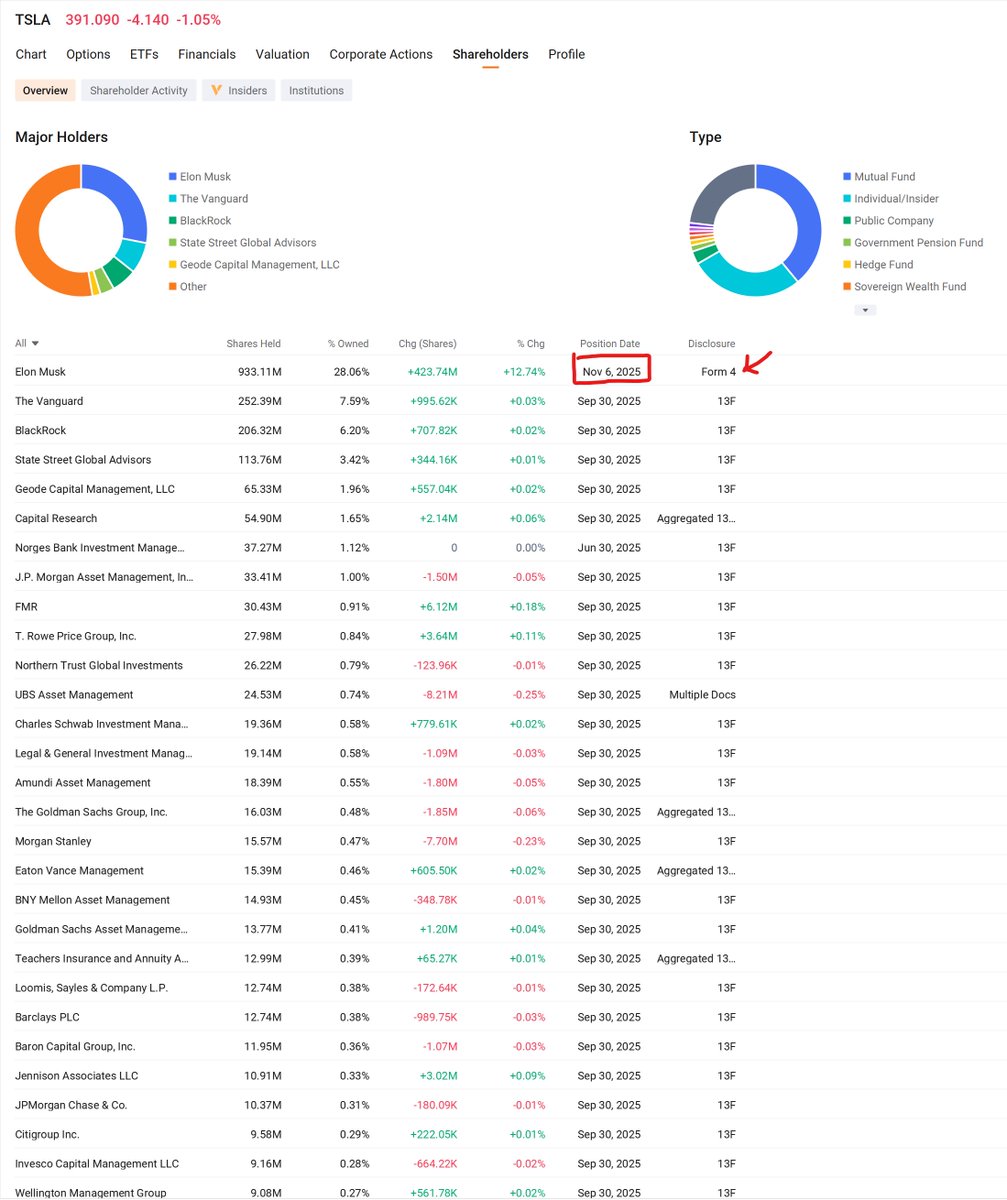The width and height of the screenshot is (1007, 1200).
Task: Open the Profile tab
Action: (566, 54)
